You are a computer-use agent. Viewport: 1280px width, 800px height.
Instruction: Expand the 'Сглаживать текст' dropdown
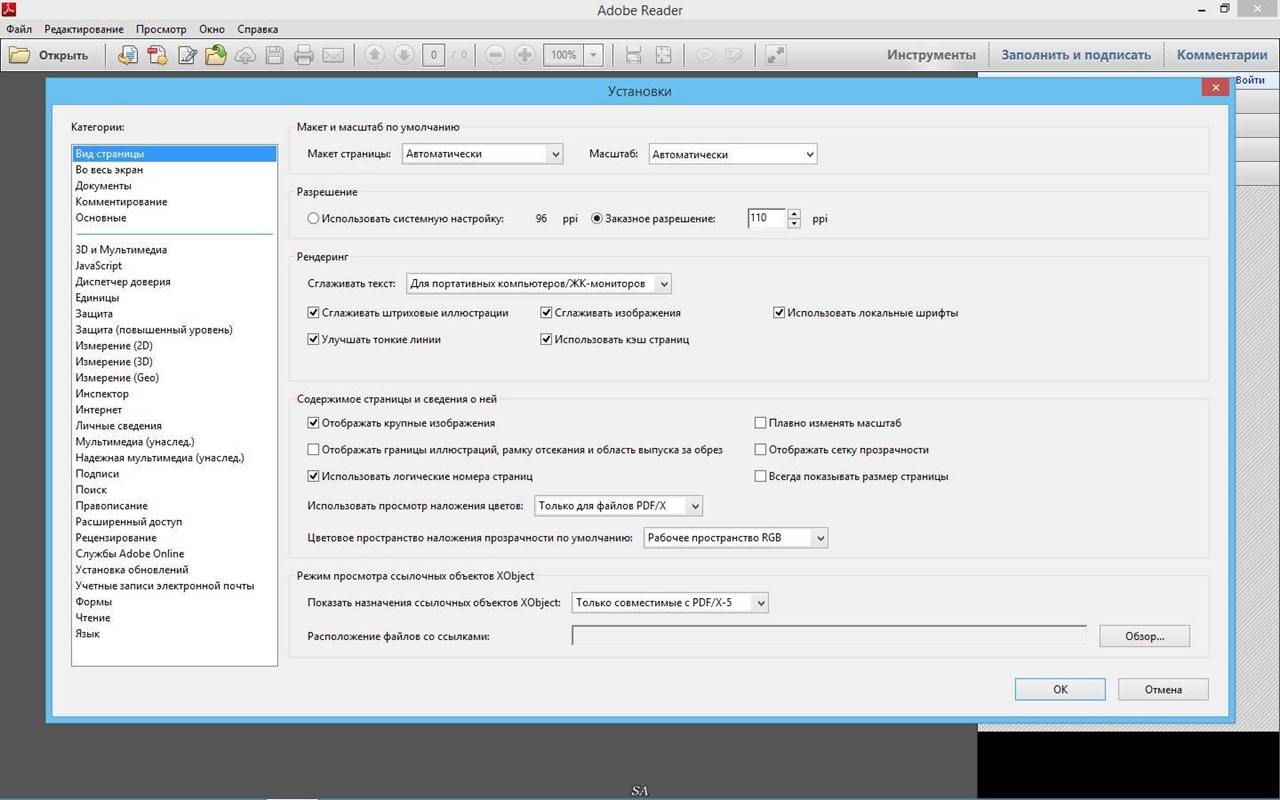[538, 284]
